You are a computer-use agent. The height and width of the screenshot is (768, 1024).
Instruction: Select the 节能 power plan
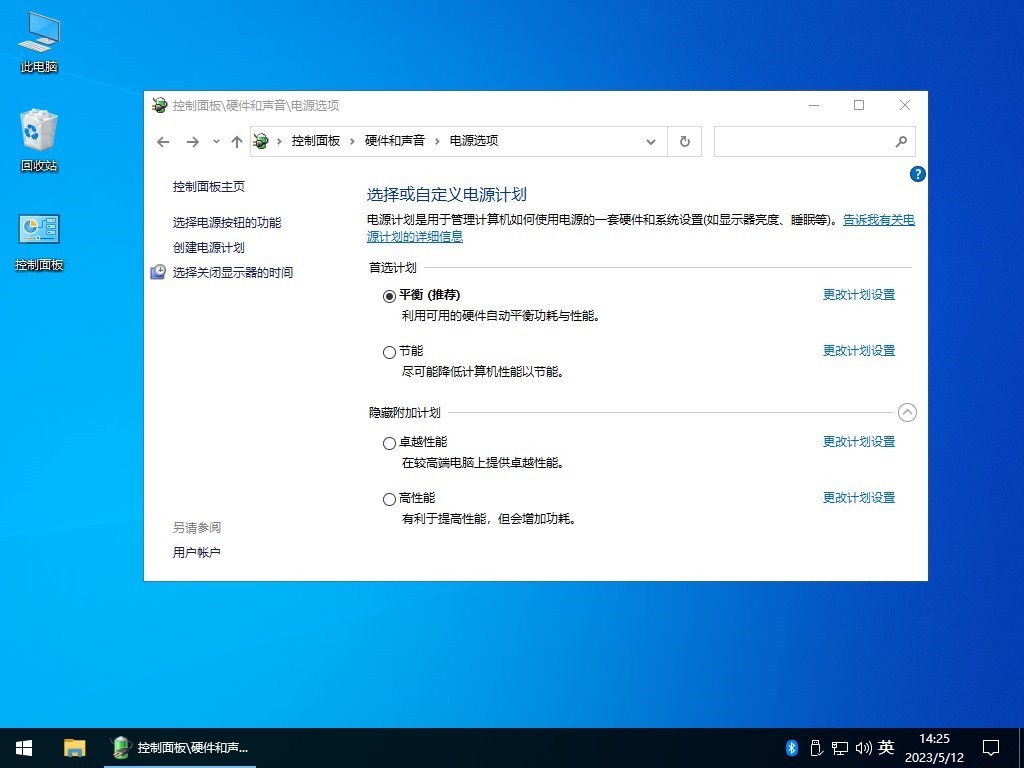click(389, 351)
